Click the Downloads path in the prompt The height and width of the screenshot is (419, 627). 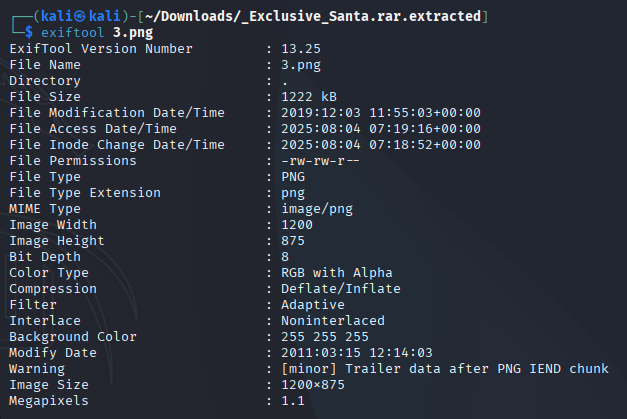(x=313, y=16)
